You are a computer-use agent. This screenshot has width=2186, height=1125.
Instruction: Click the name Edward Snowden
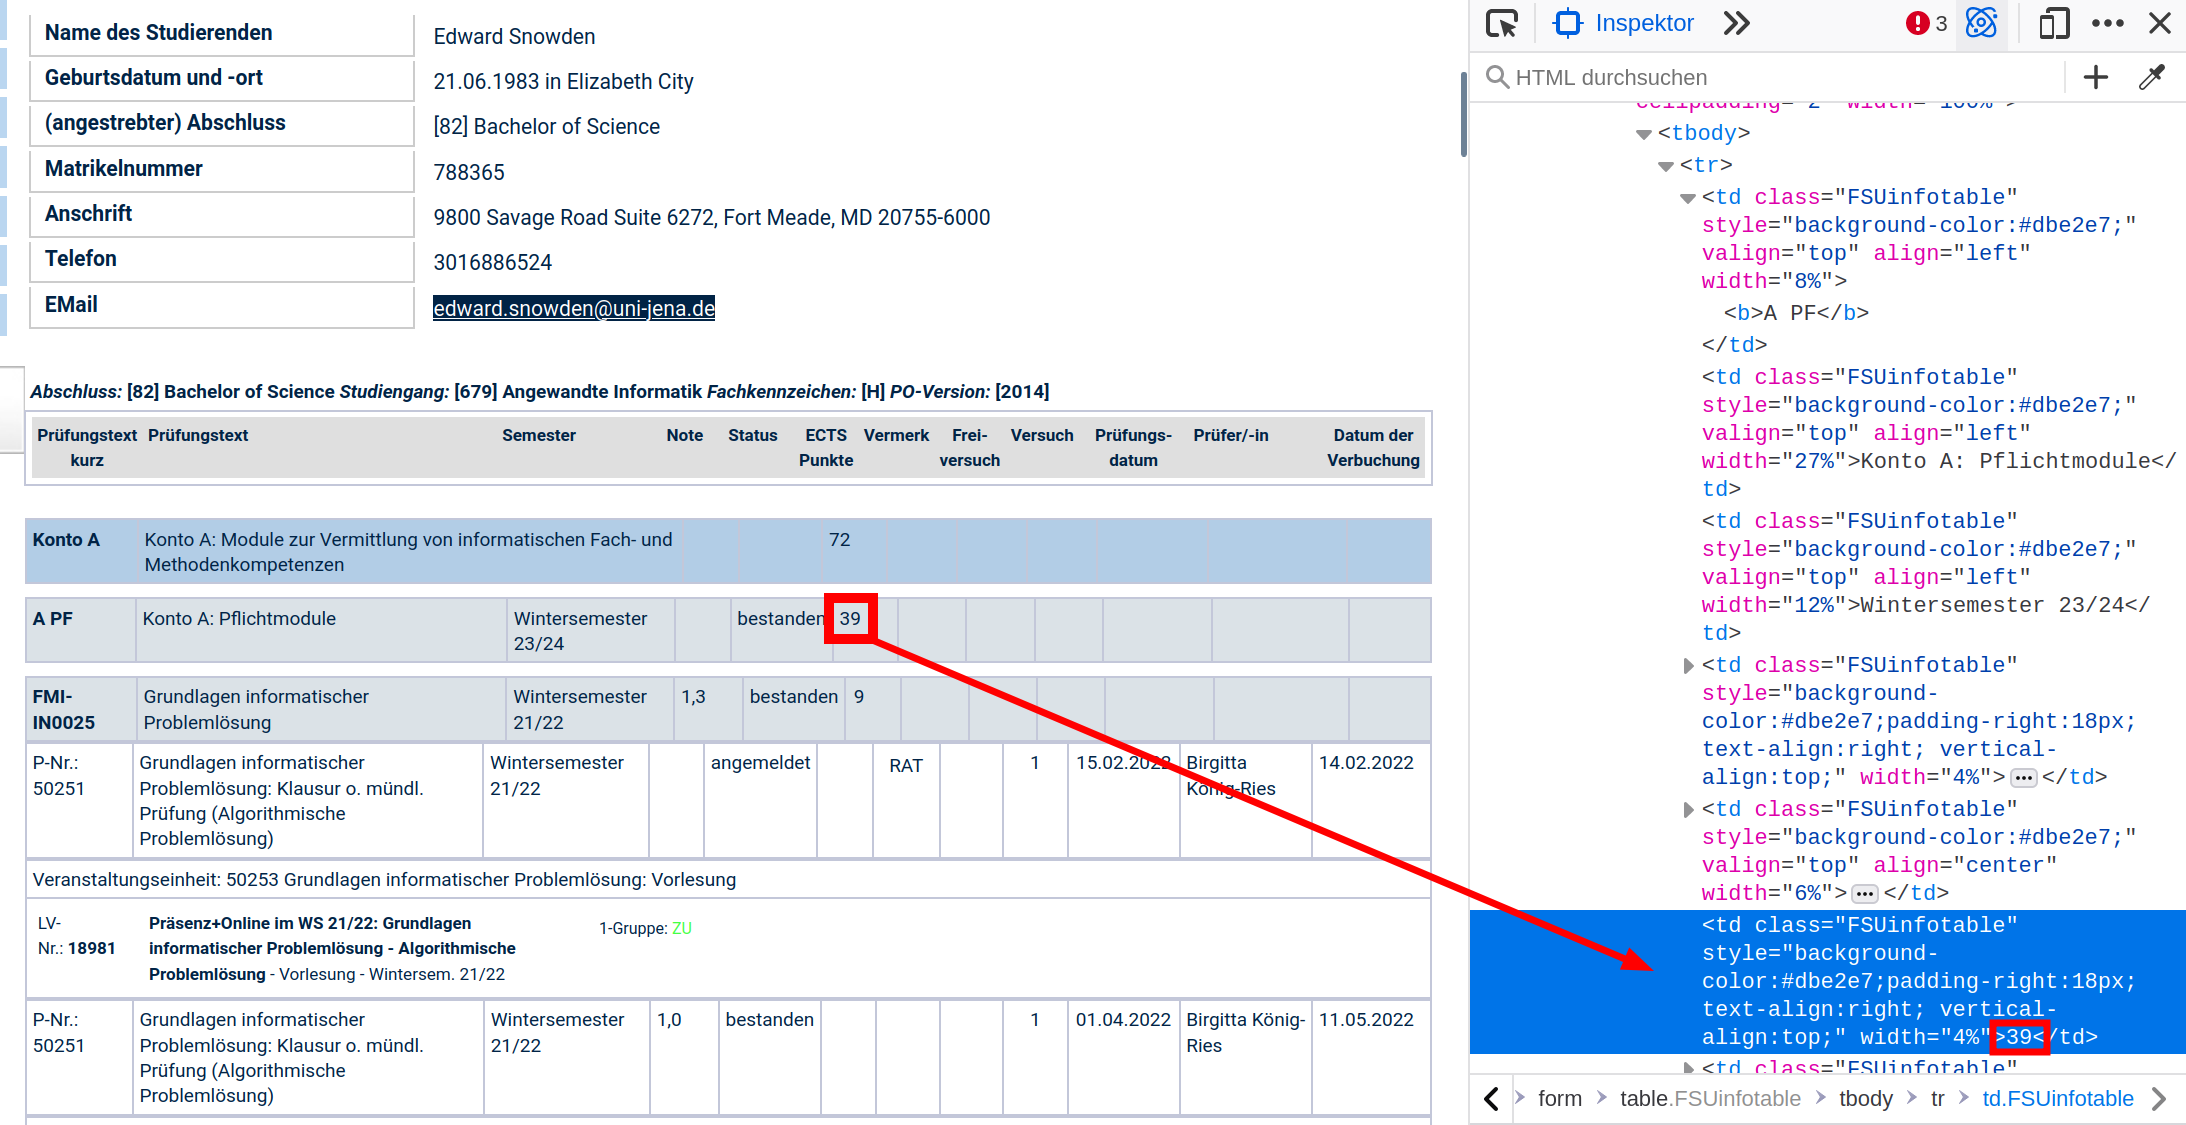tap(514, 36)
